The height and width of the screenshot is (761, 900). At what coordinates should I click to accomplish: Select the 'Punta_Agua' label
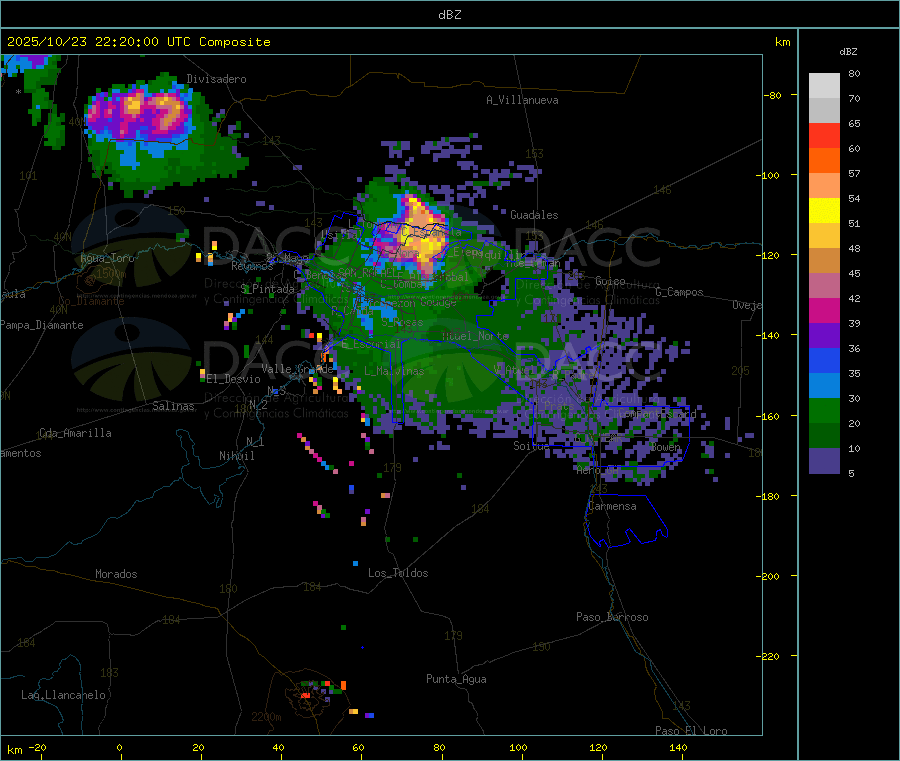[456, 679]
